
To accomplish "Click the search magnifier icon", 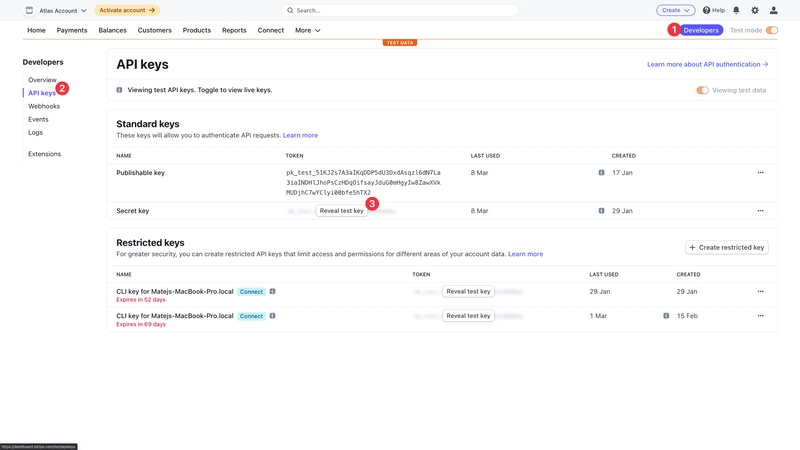I will (290, 10).
